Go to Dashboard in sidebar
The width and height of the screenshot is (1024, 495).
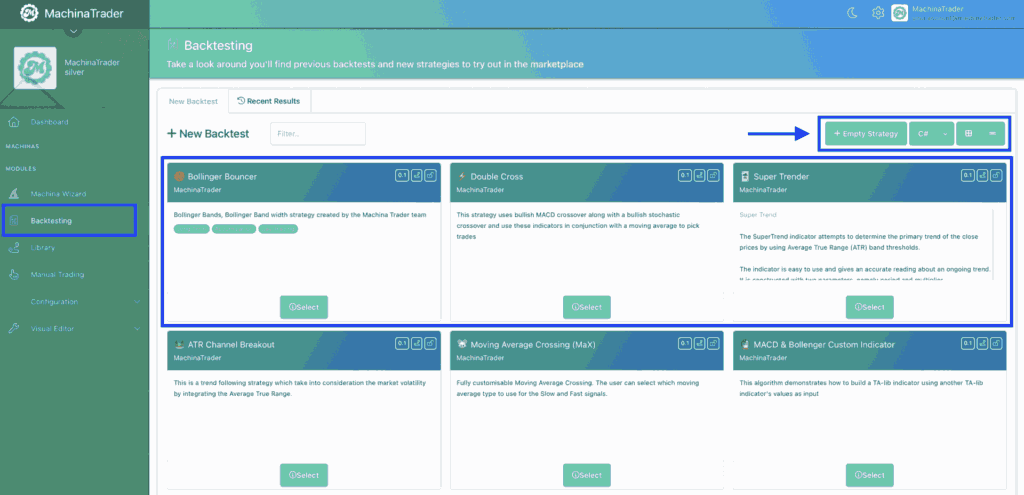[49, 122]
